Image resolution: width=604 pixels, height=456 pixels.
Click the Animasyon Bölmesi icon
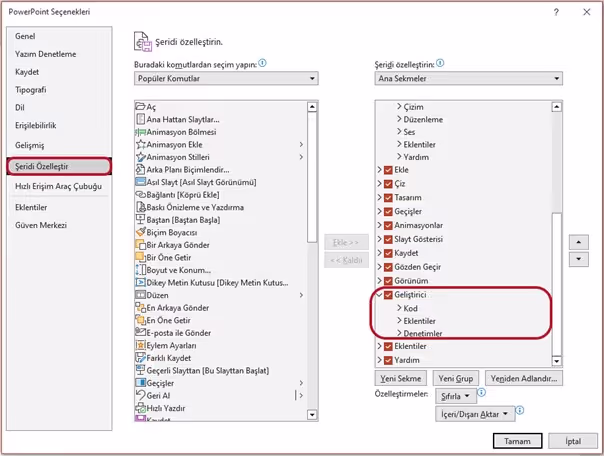141,132
